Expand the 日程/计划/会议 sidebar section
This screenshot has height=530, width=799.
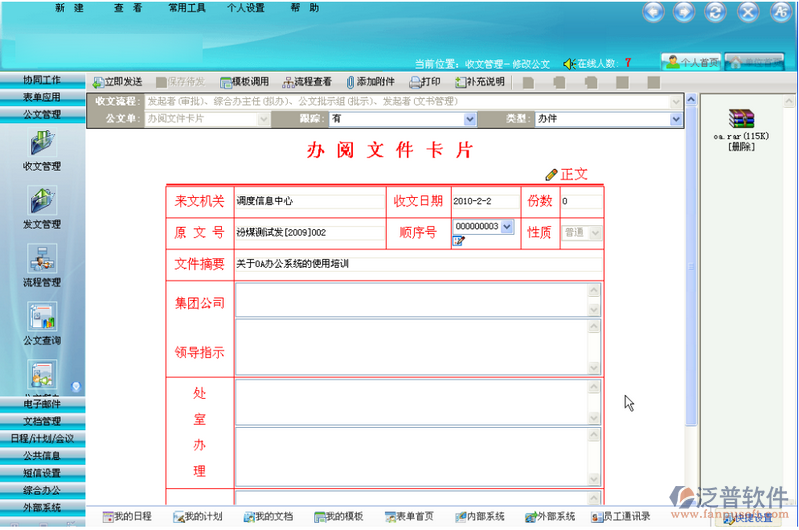[x=42, y=439]
